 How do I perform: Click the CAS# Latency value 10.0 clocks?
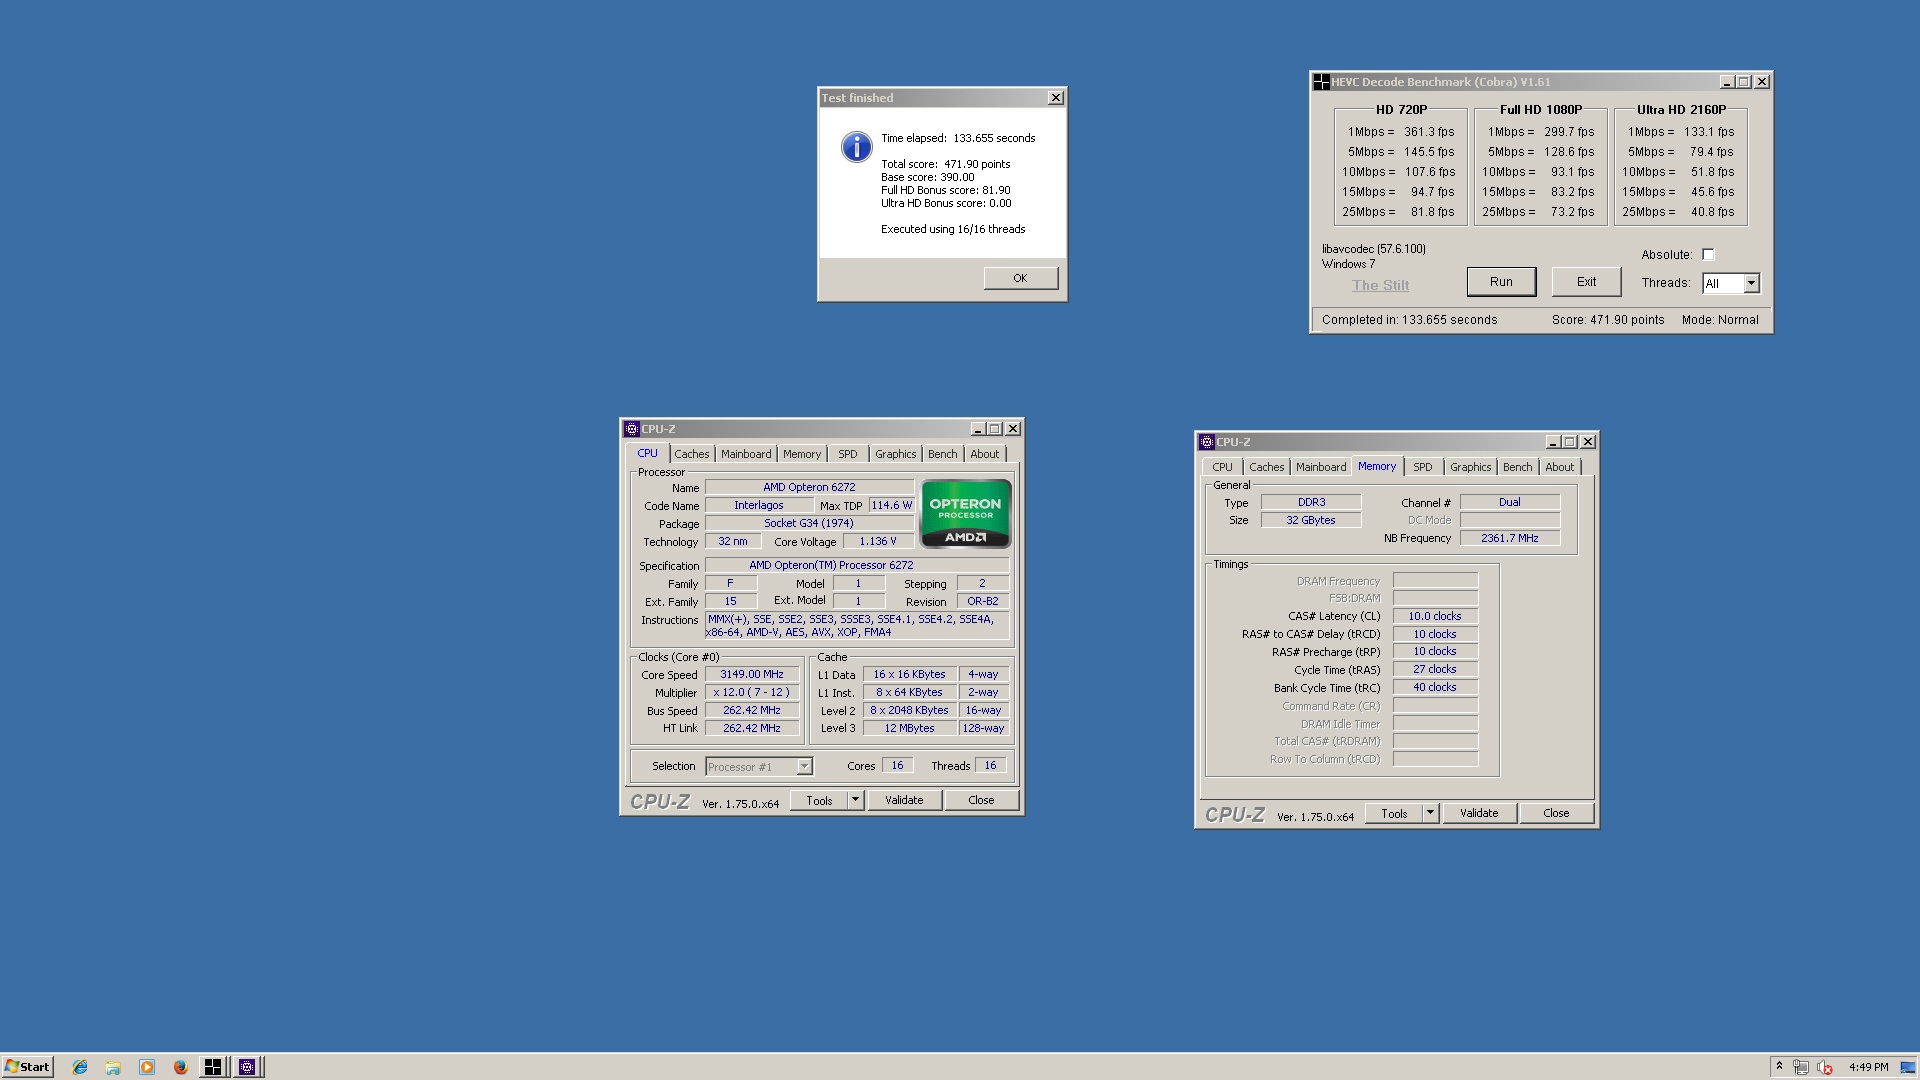(x=1435, y=616)
